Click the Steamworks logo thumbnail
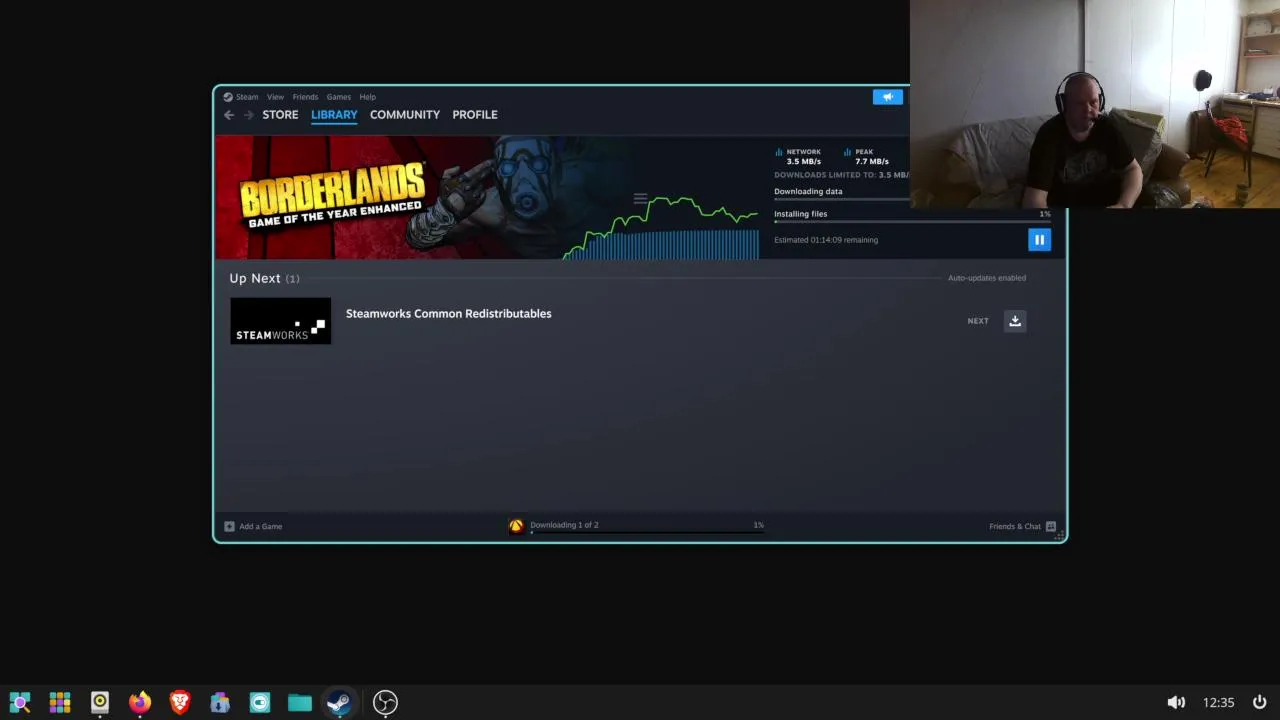Image resolution: width=1280 pixels, height=720 pixels. click(x=280, y=321)
